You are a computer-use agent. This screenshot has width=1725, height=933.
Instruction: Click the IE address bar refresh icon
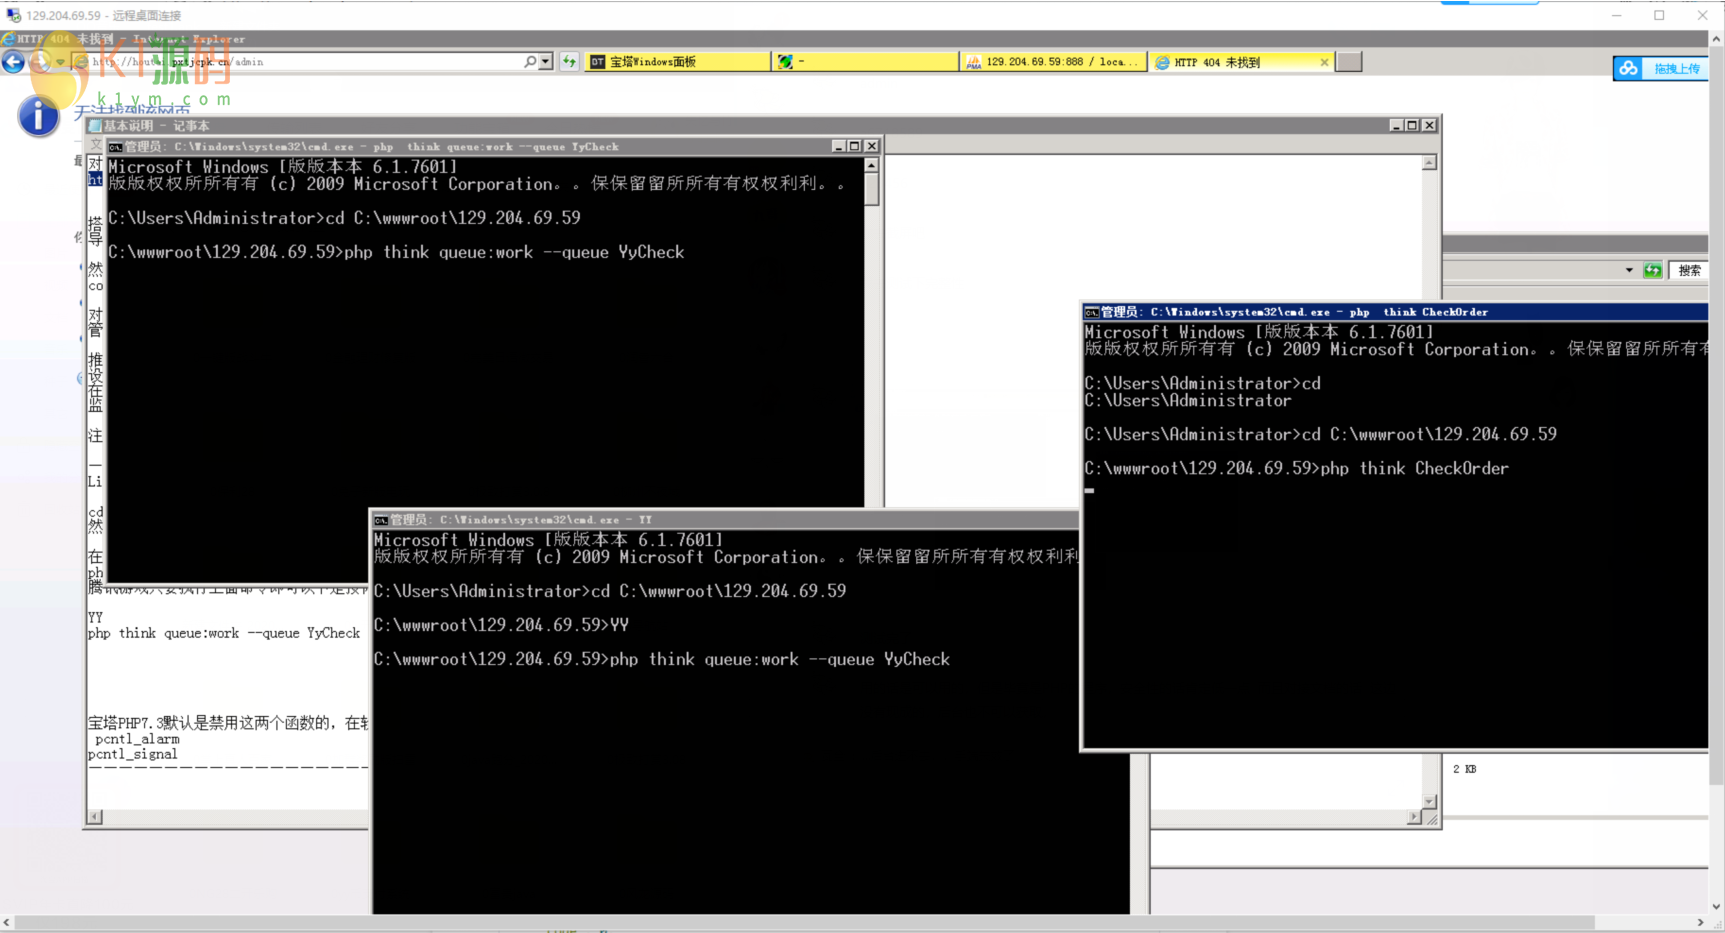click(569, 62)
